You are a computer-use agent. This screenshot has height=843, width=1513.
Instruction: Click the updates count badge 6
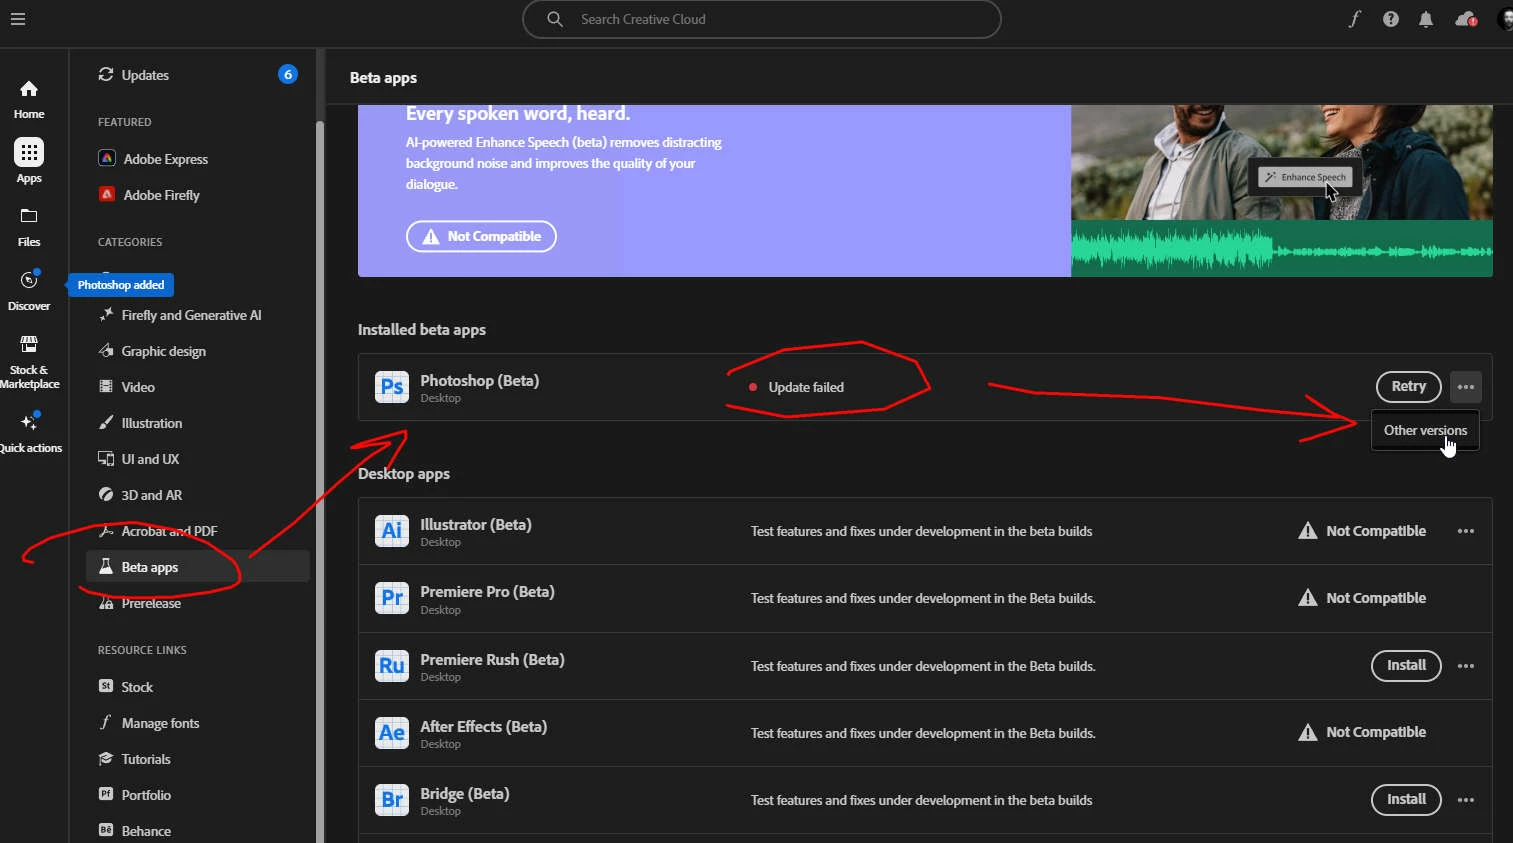click(x=288, y=74)
